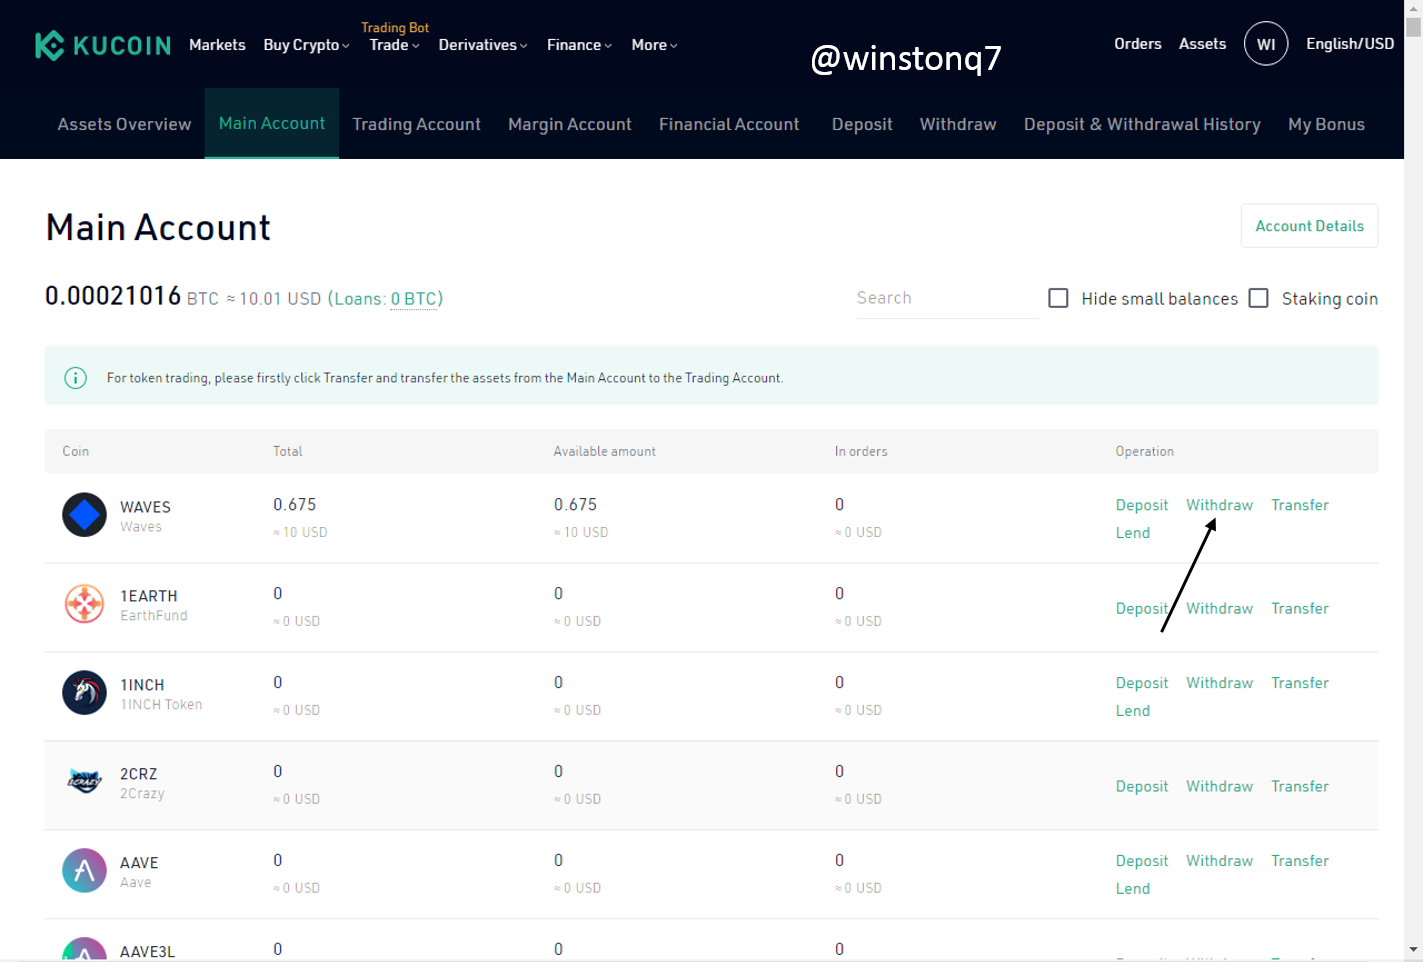Click the KuCoin logo

pyautogui.click(x=103, y=45)
